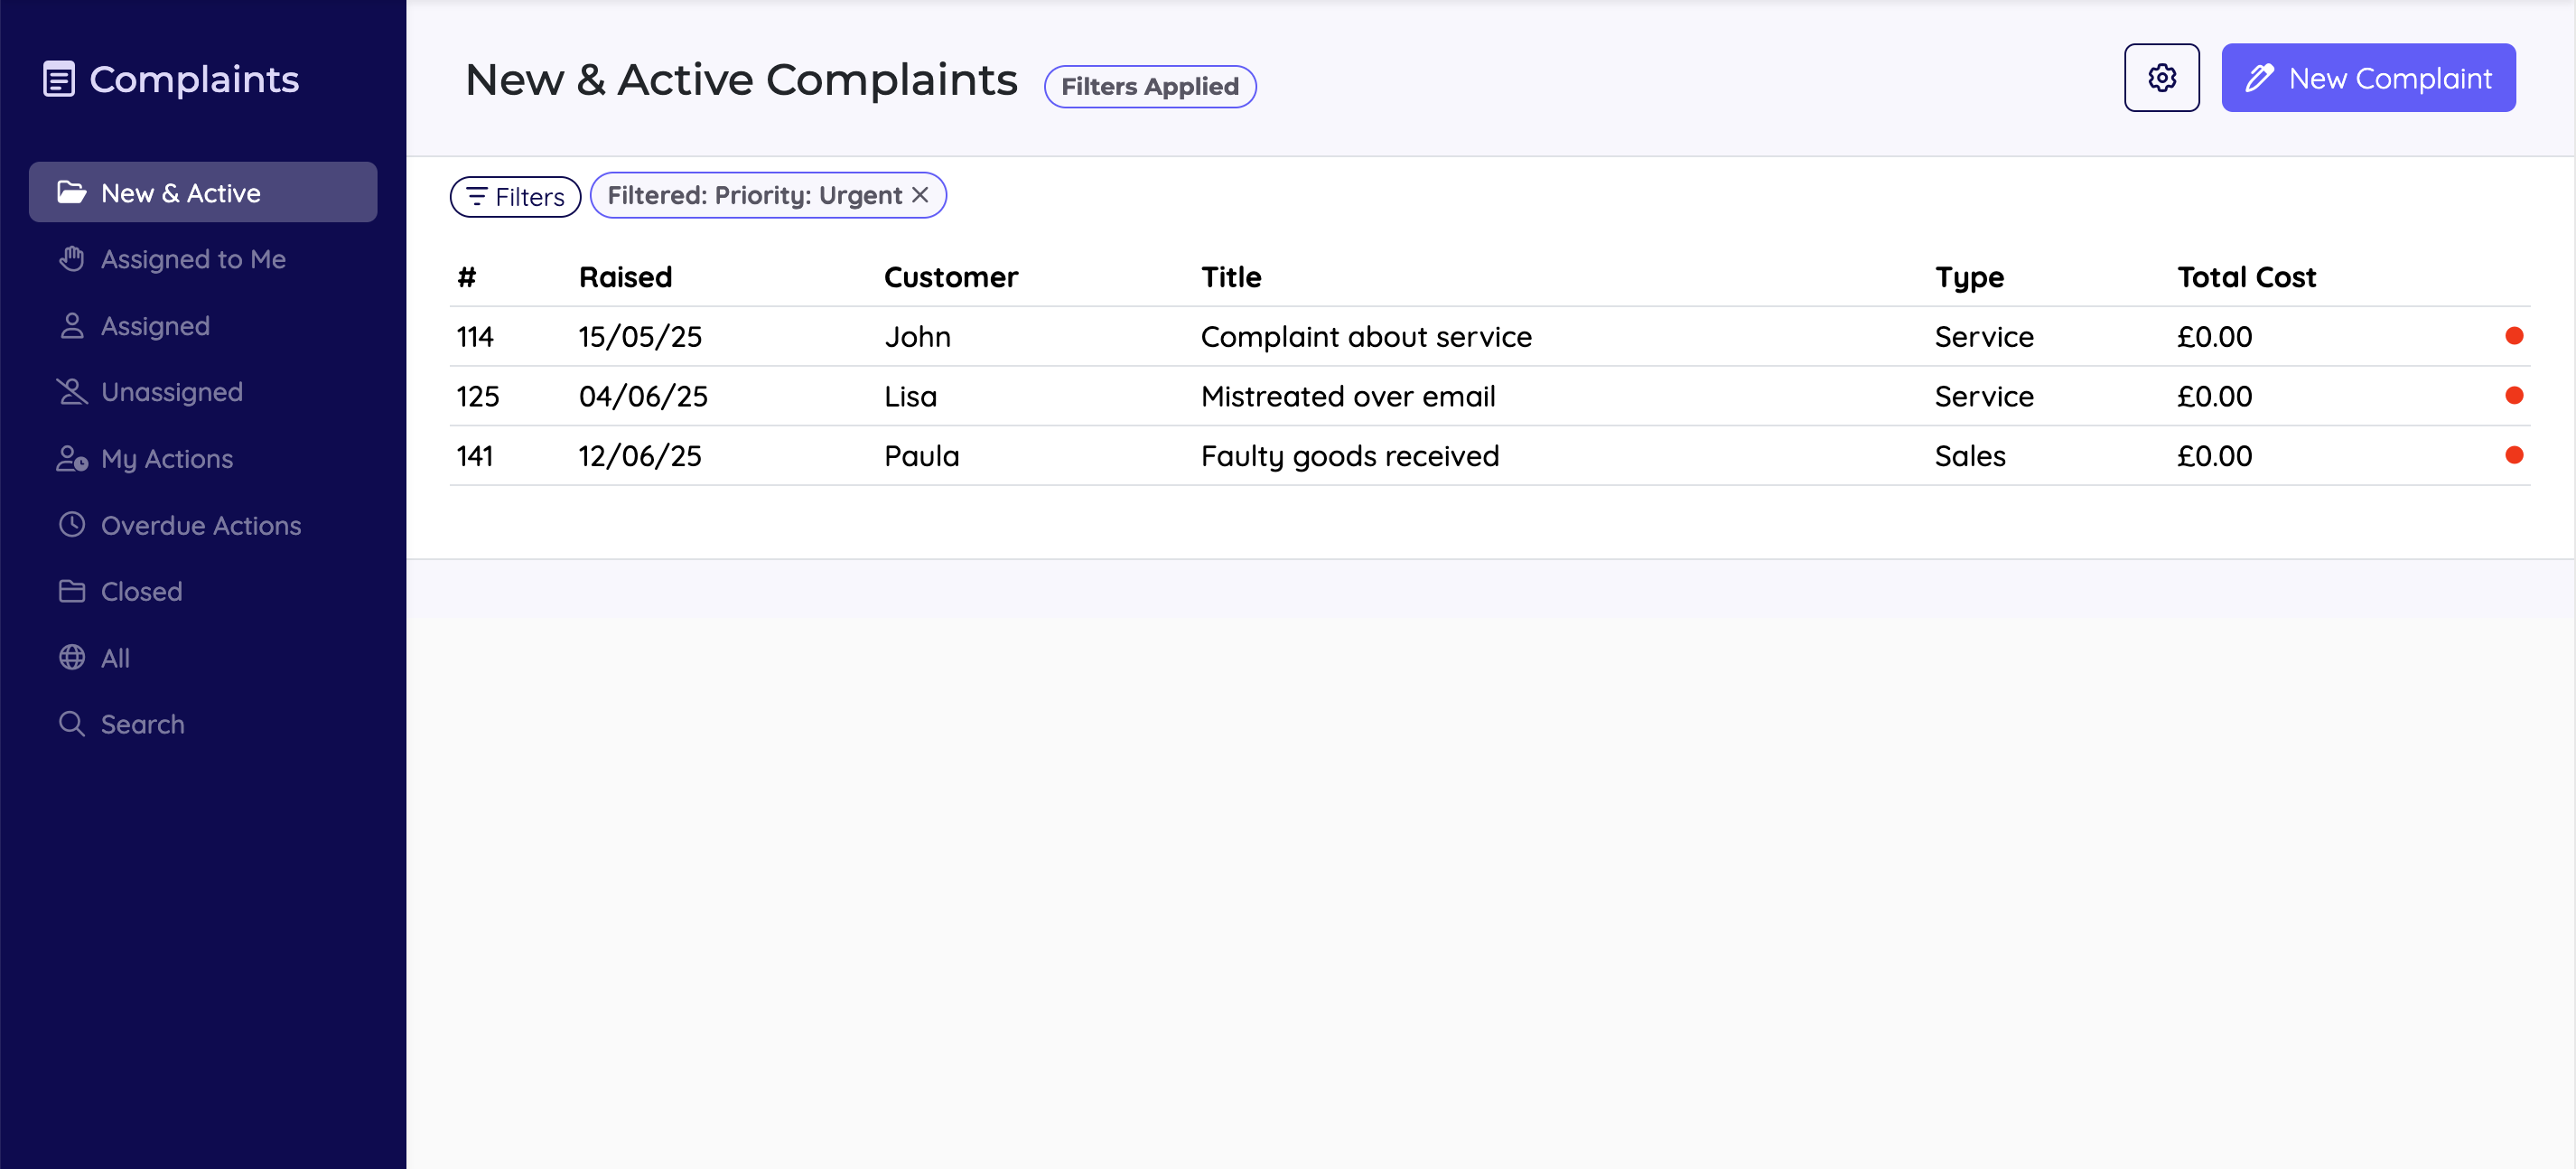Click 'Mistreated over email' title

coord(1348,397)
